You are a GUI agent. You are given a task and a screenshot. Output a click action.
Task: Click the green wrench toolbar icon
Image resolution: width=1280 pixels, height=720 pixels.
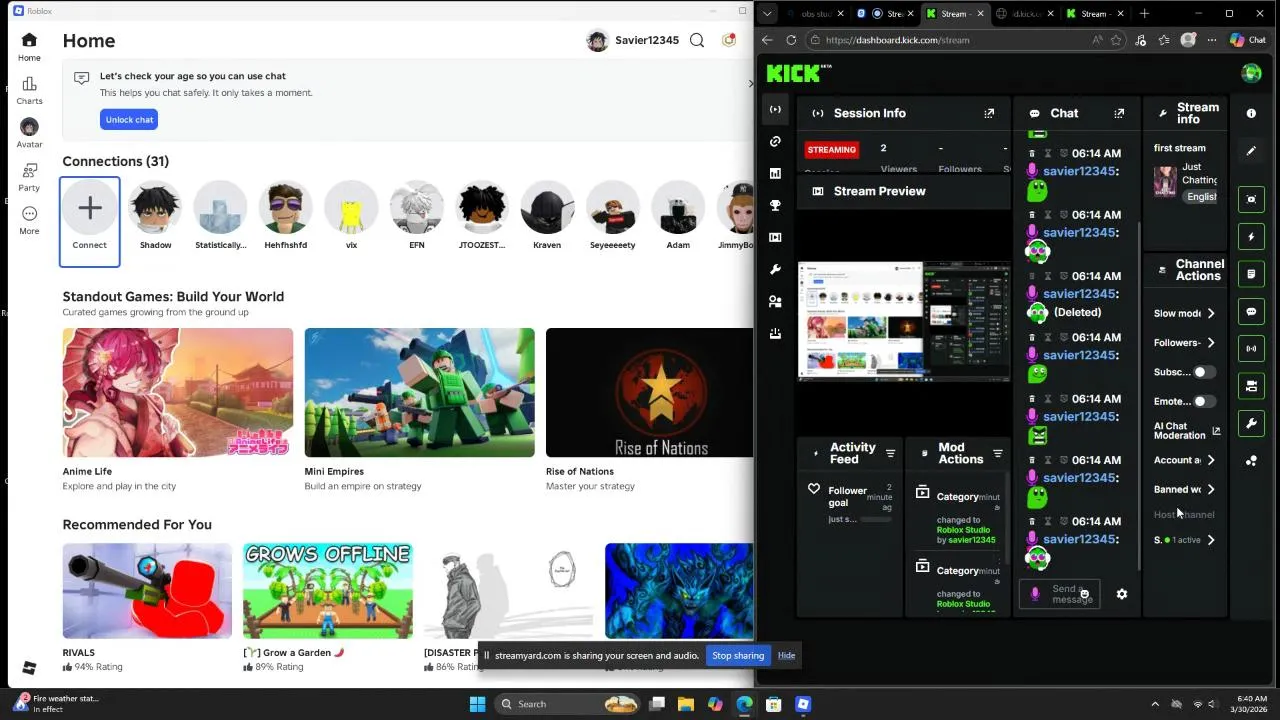1251,424
